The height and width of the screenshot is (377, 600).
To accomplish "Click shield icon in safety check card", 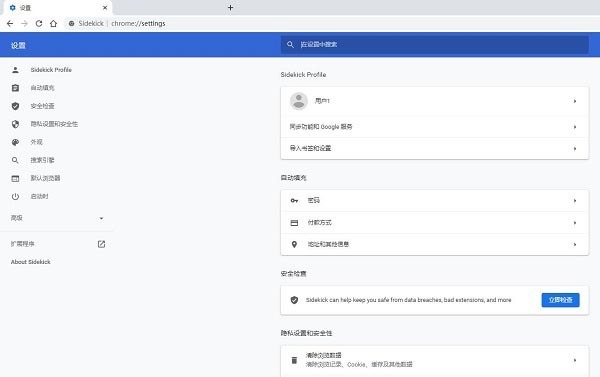I will pyautogui.click(x=294, y=300).
